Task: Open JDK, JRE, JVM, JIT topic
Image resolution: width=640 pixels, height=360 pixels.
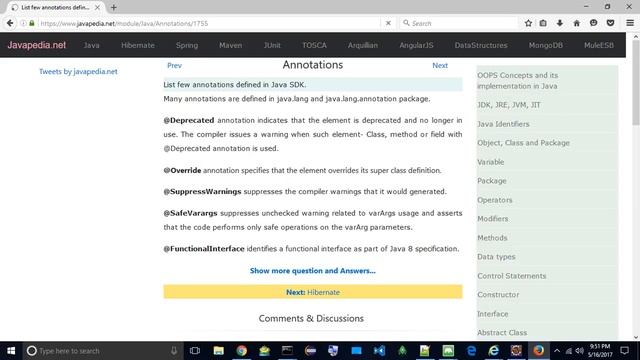Action: tap(509, 105)
